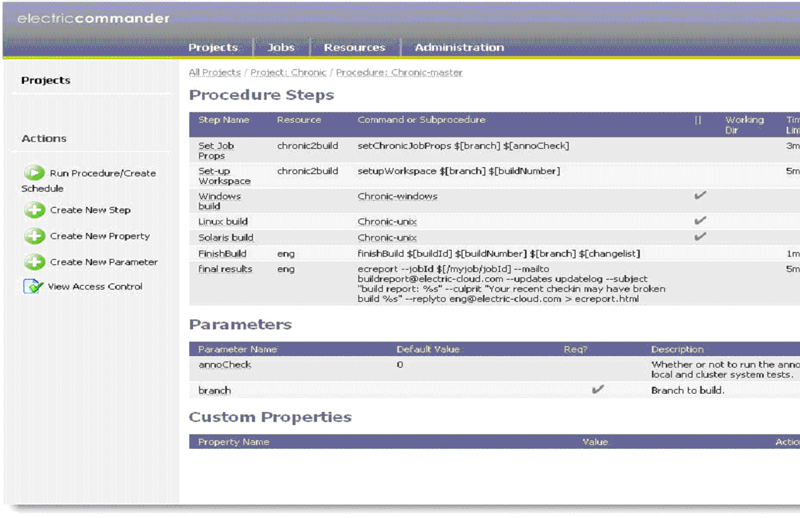Open the FinishBuild step
This screenshot has height=518, width=800.
pos(222,254)
